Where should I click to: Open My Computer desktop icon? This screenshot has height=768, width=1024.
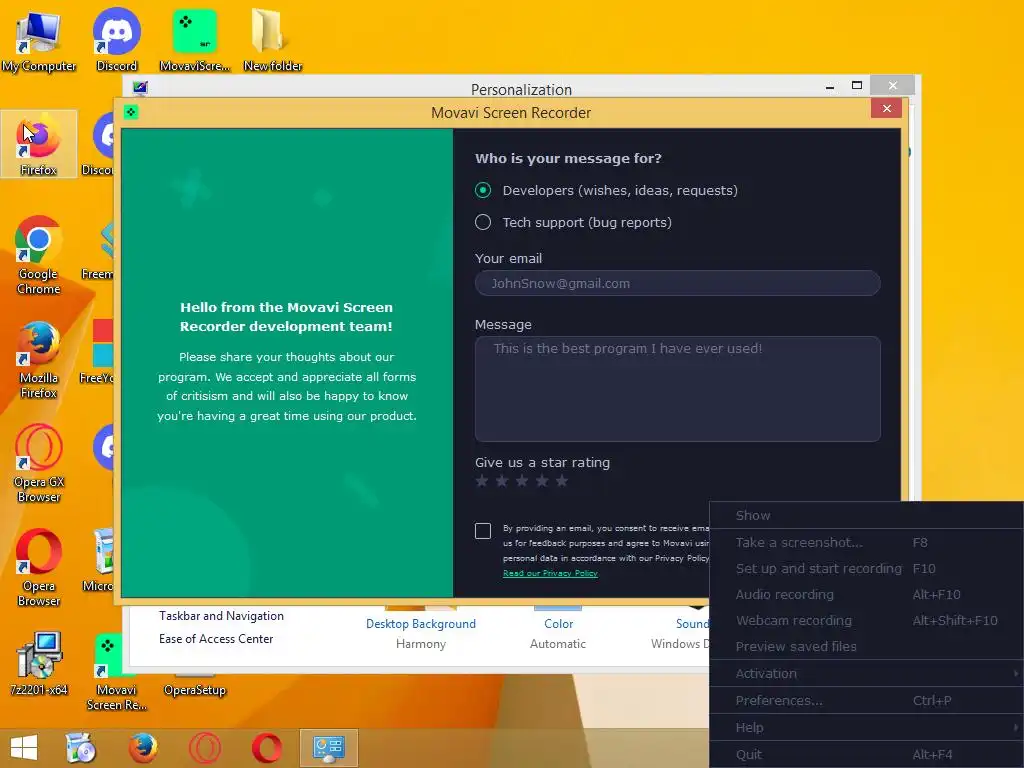click(39, 40)
